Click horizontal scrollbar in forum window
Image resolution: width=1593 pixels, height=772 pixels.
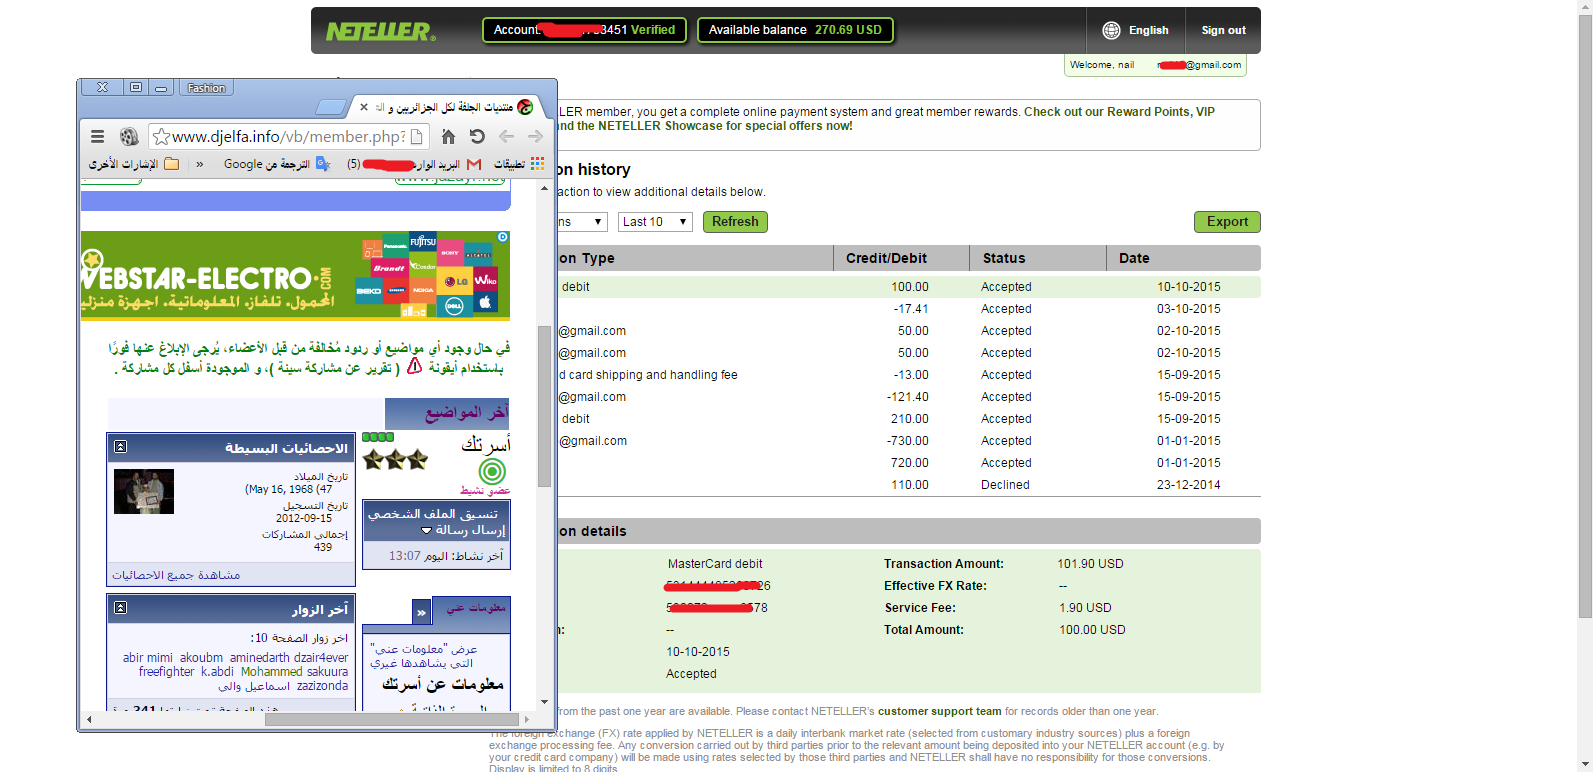coord(392,719)
